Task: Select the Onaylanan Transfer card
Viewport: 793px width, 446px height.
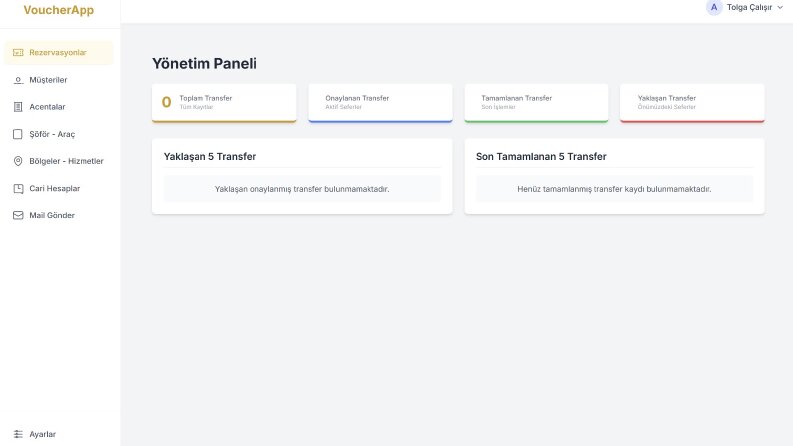Action: 380,103
